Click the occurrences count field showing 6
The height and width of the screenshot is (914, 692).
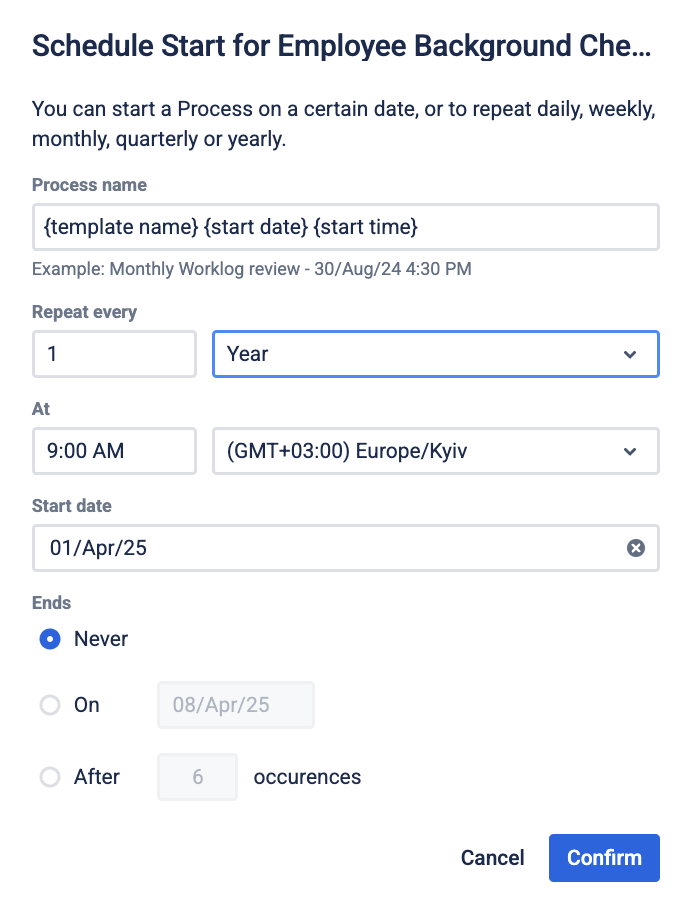point(197,777)
